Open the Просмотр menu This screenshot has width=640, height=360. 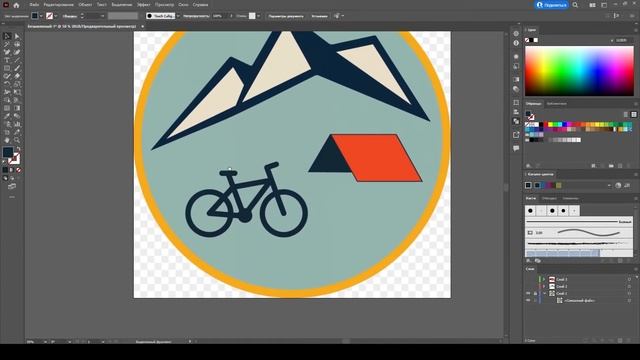coord(164,5)
